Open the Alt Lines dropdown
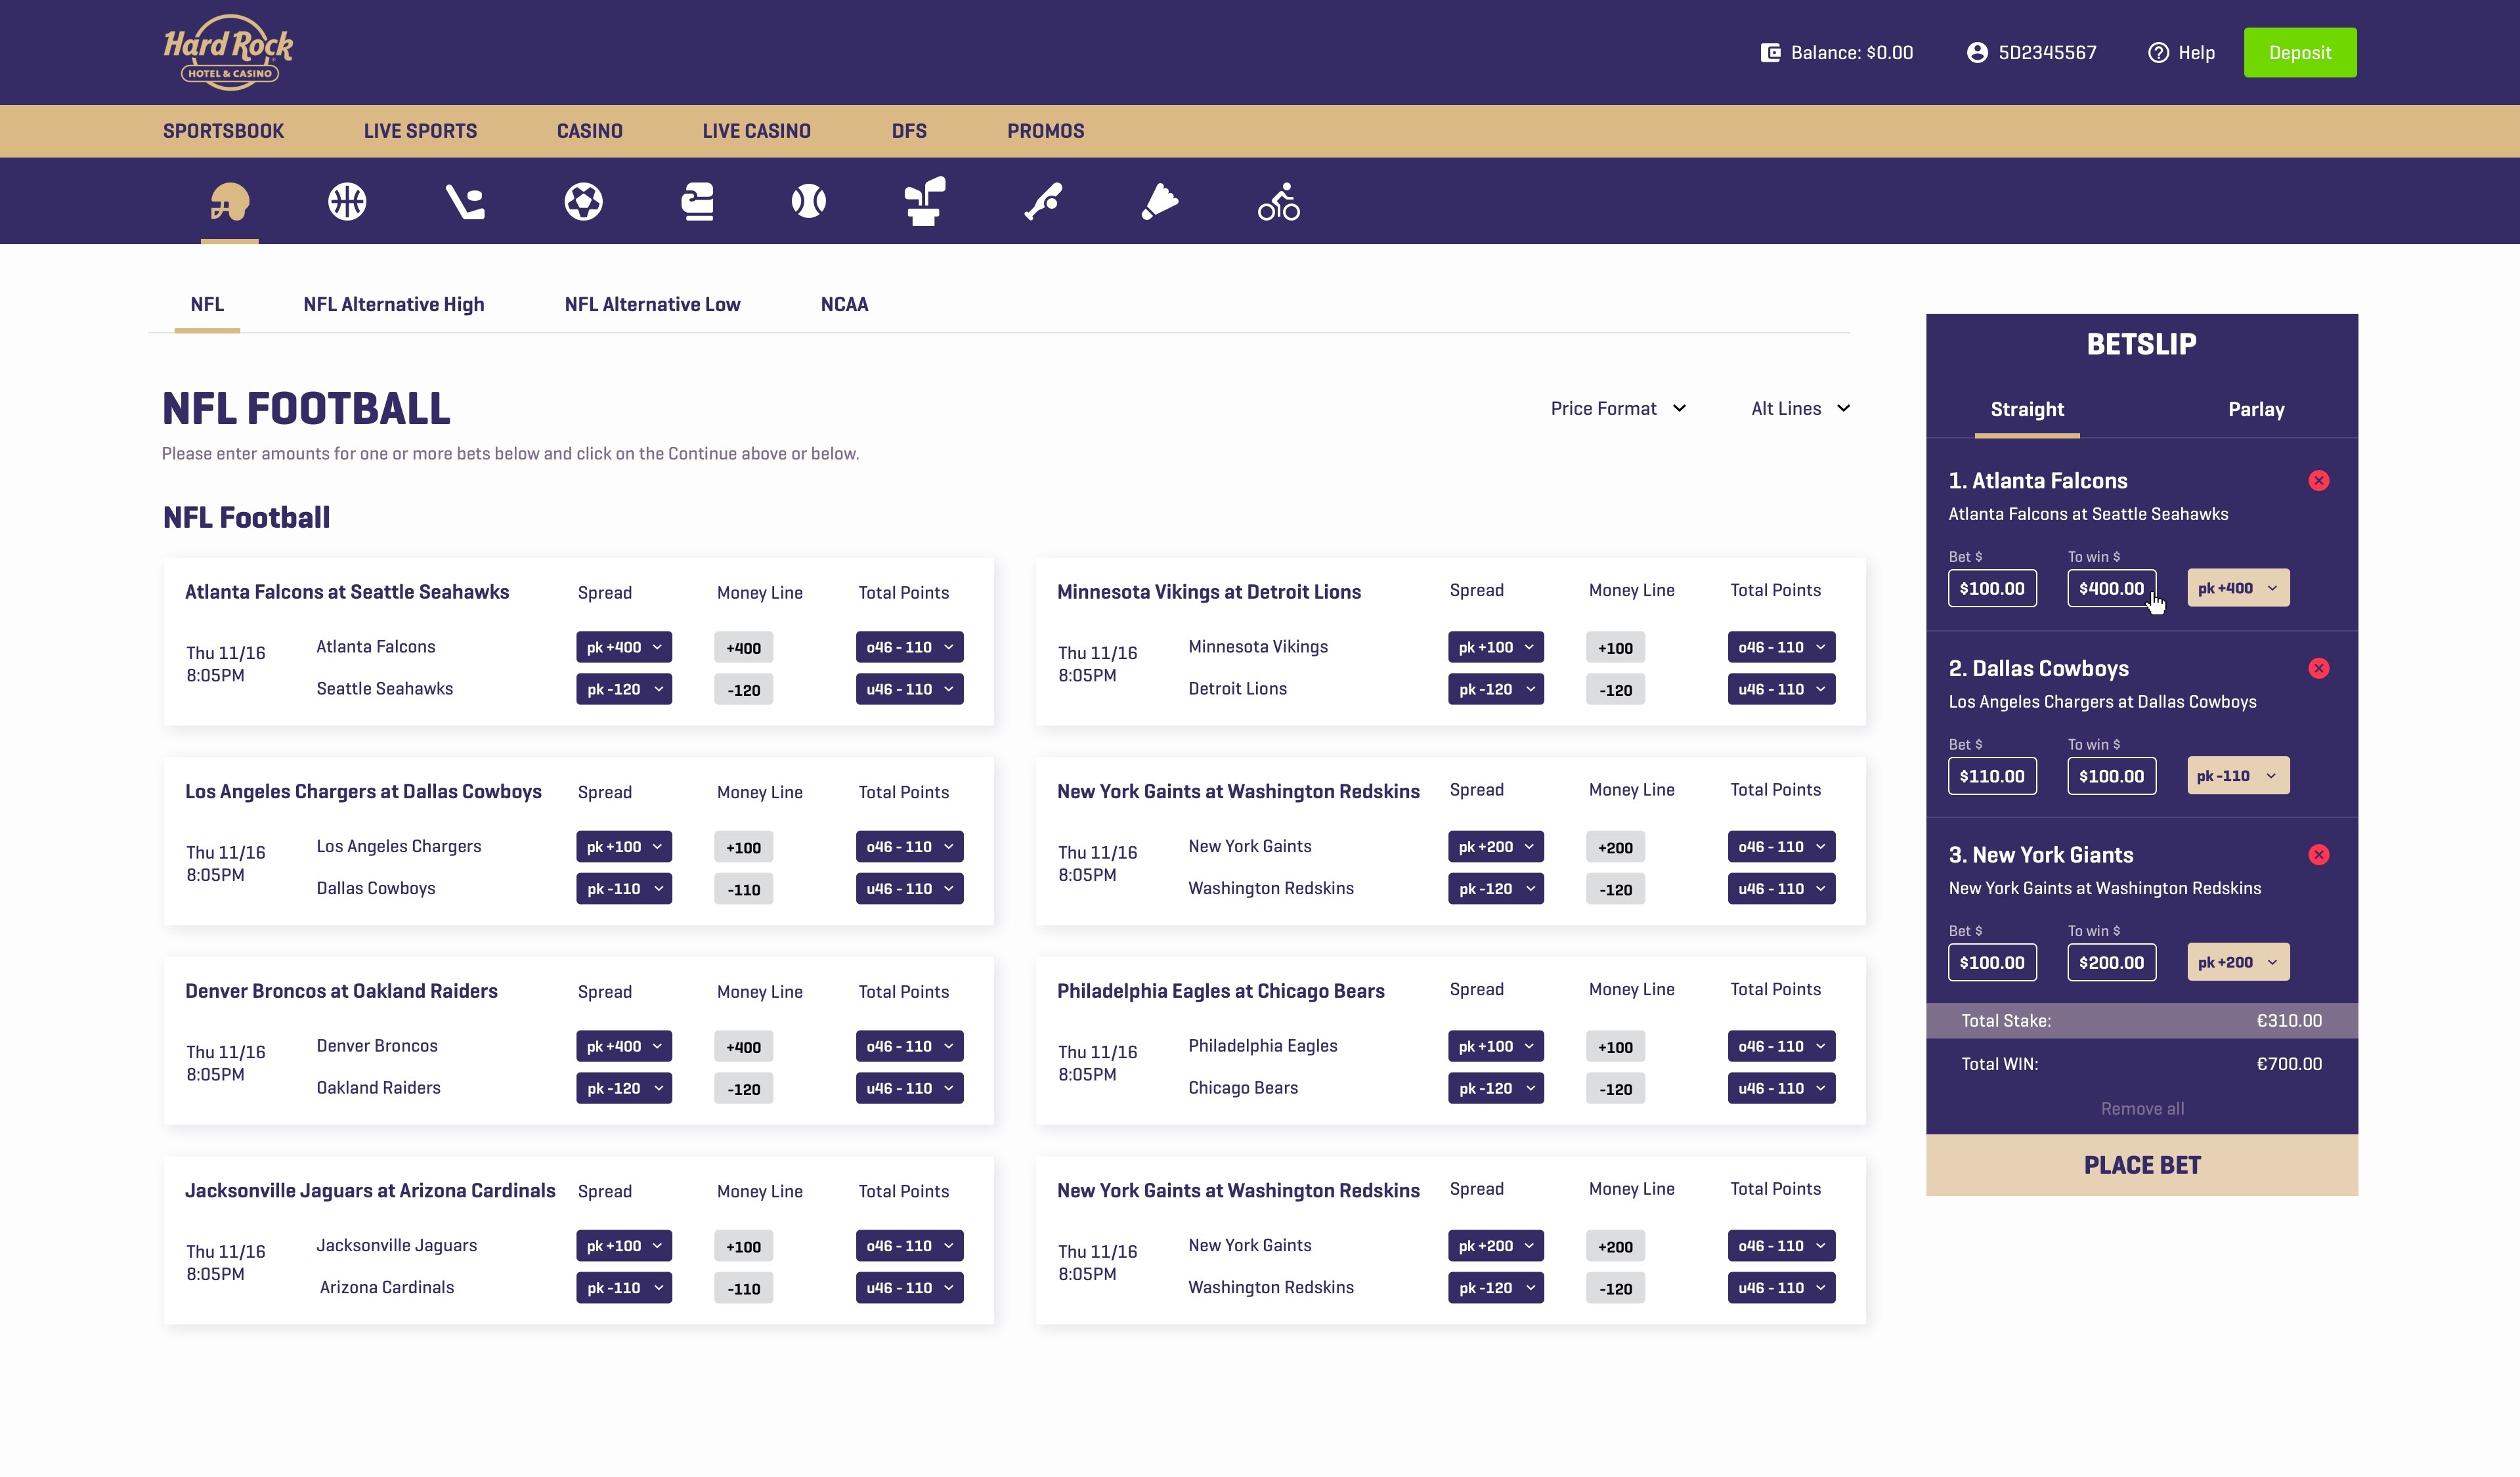 (1800, 408)
